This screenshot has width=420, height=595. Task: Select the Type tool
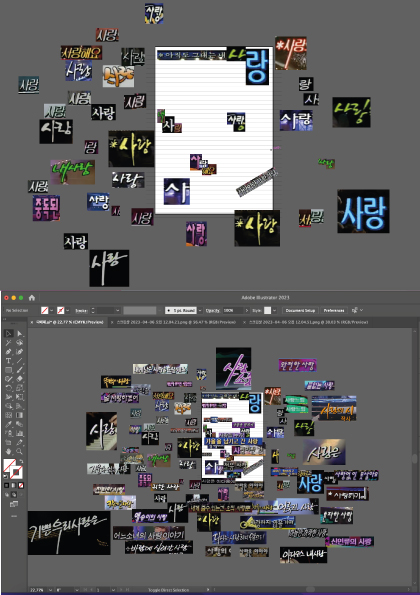pos(8,361)
